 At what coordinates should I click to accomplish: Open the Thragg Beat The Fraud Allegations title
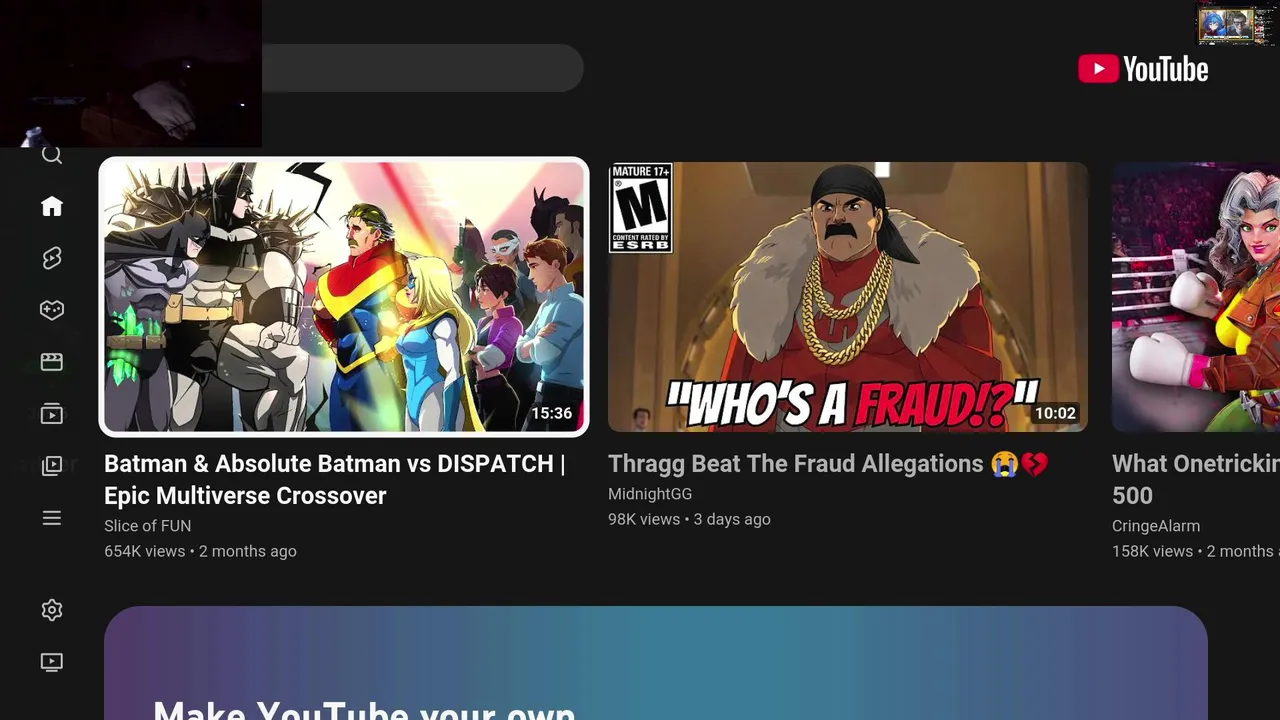[x=828, y=464]
